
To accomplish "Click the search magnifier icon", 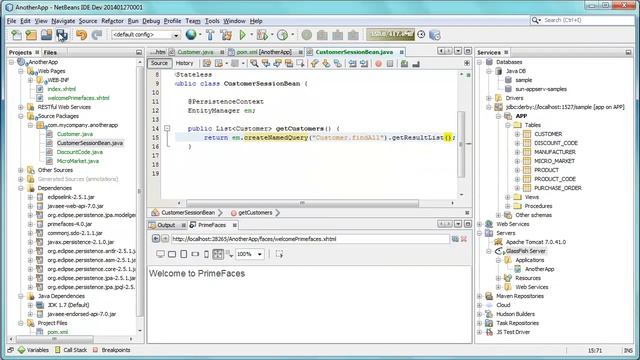I will pyautogui.click(x=536, y=20).
